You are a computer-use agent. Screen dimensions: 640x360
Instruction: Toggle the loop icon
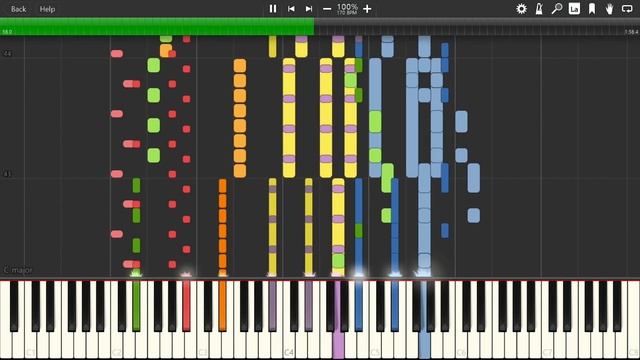[627, 9]
